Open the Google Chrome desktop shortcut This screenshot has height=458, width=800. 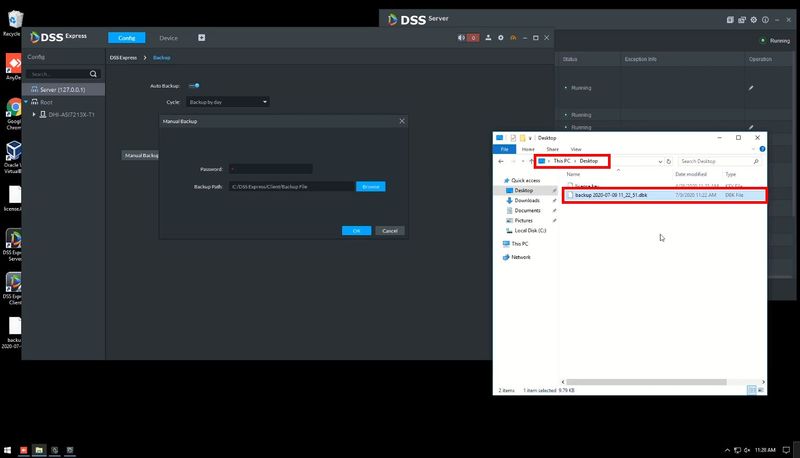pyautogui.click(x=14, y=114)
